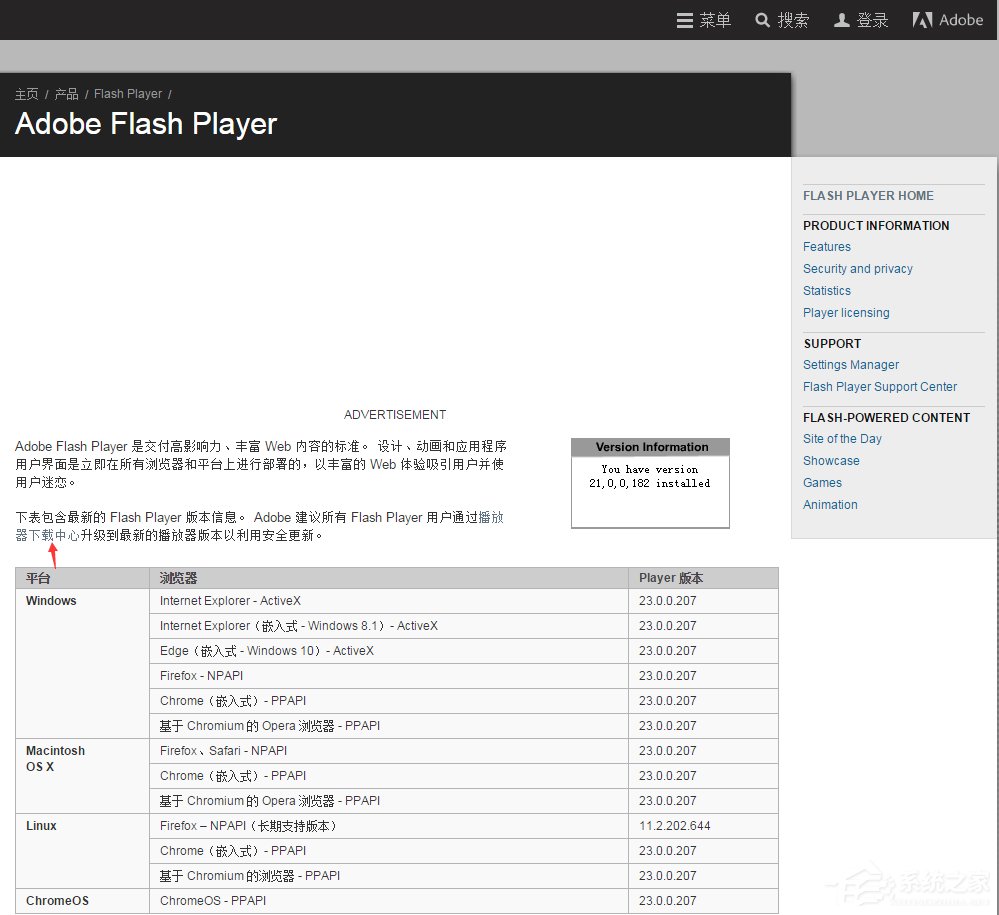Click the 产品 breadcrumb item

[66, 93]
